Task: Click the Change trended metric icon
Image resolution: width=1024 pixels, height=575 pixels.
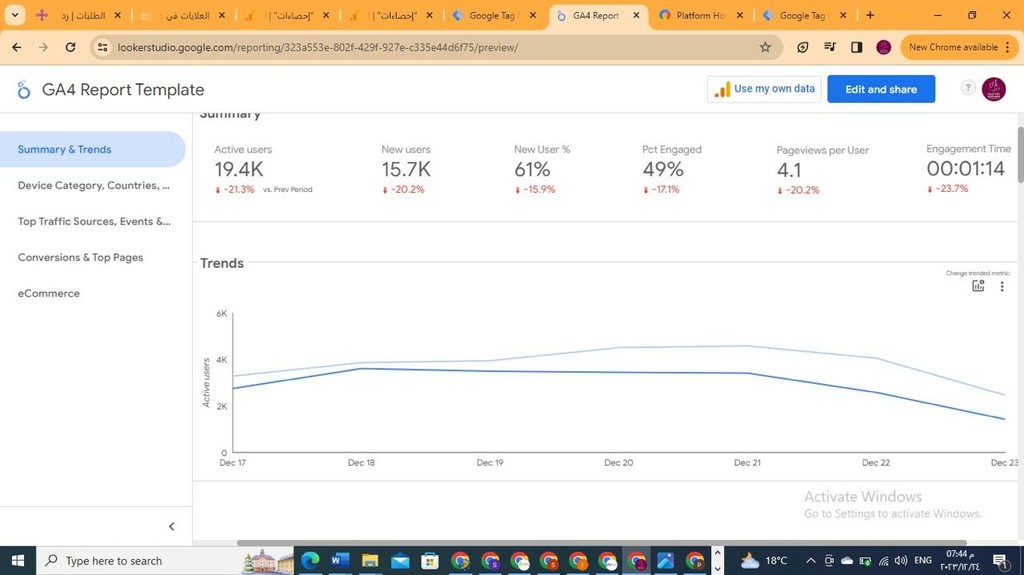Action: [978, 286]
